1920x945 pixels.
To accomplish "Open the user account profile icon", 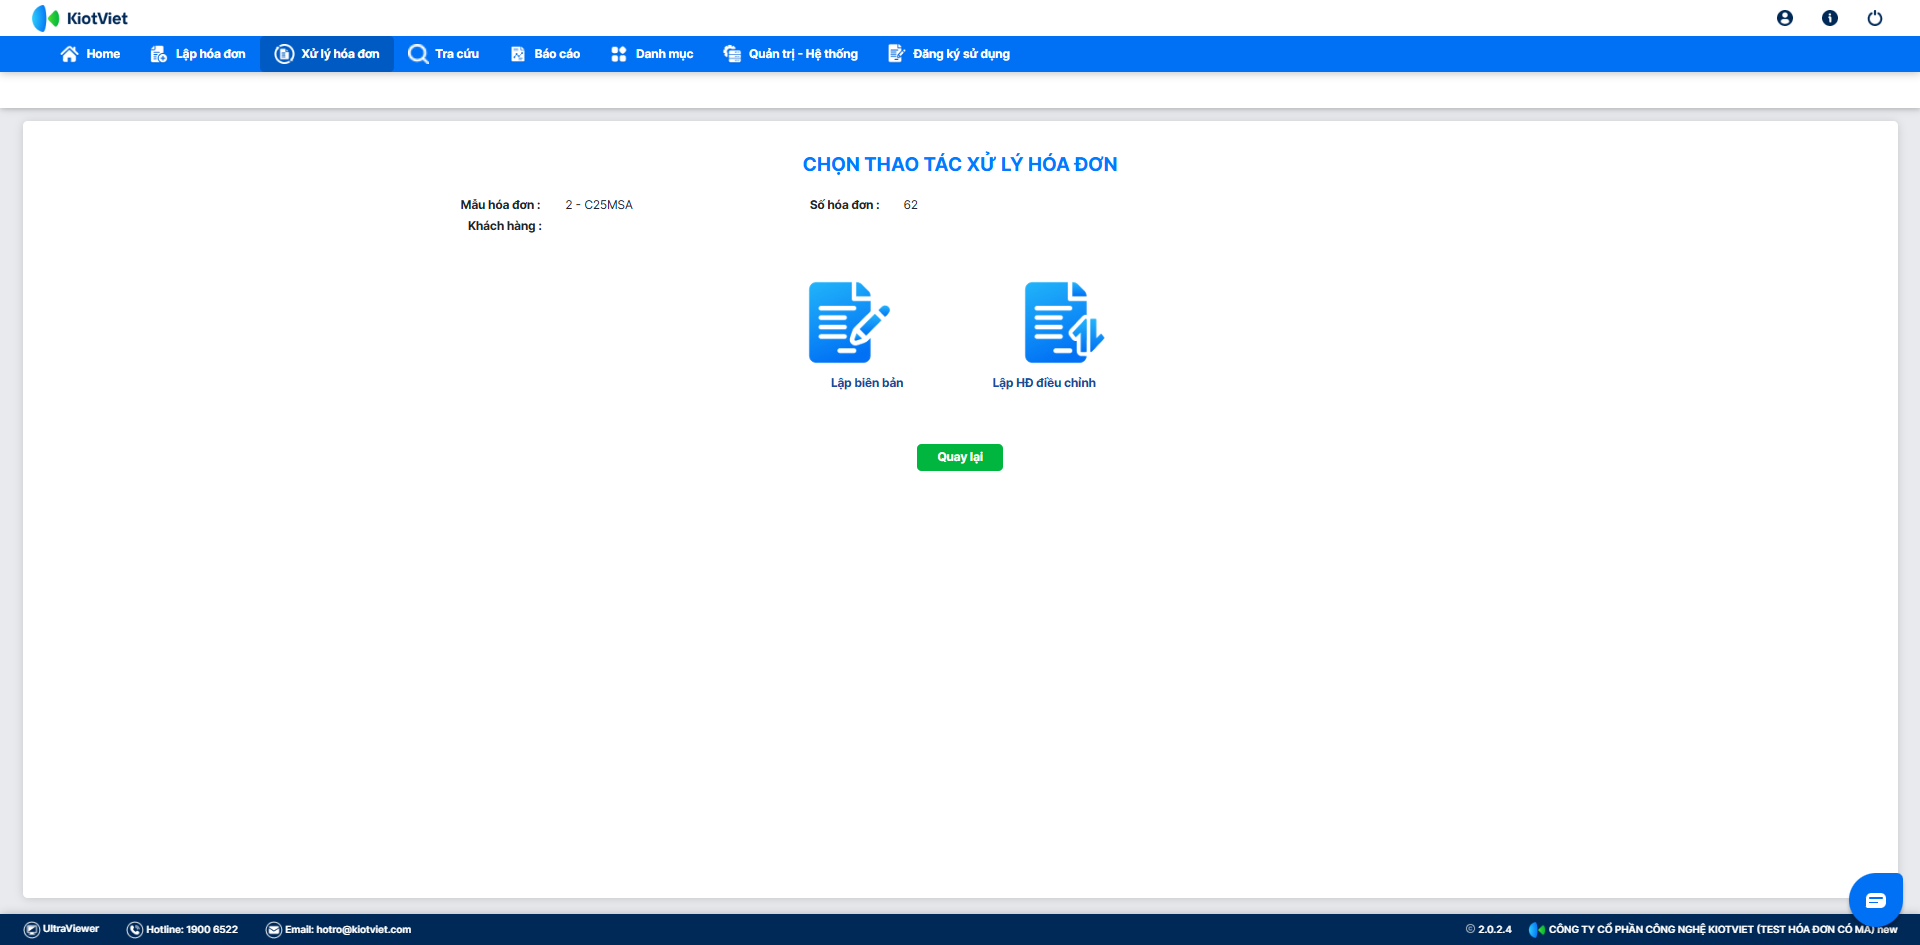I will coord(1785,18).
